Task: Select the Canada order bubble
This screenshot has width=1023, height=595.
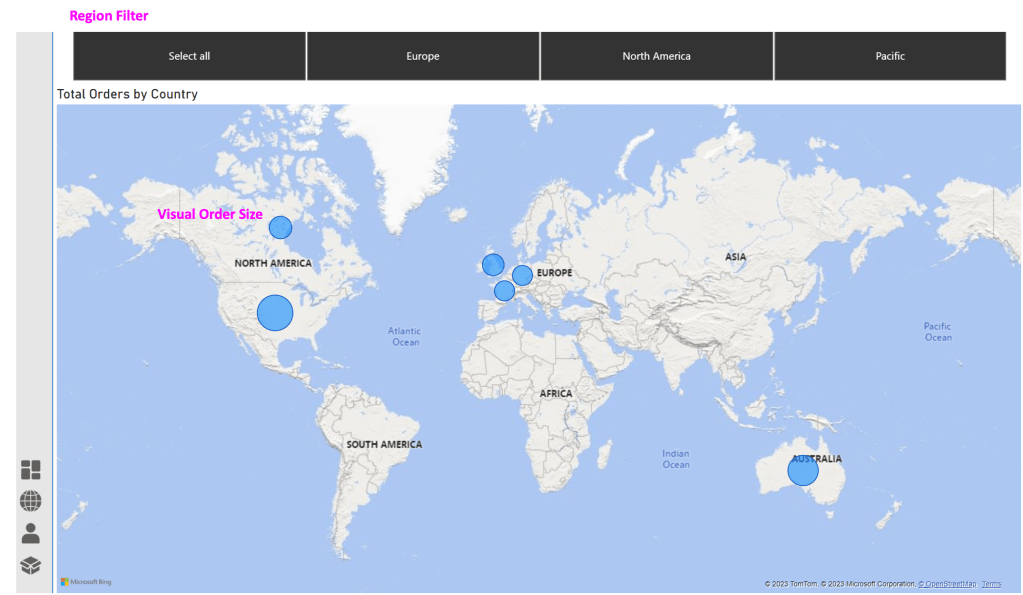Action: [x=280, y=228]
